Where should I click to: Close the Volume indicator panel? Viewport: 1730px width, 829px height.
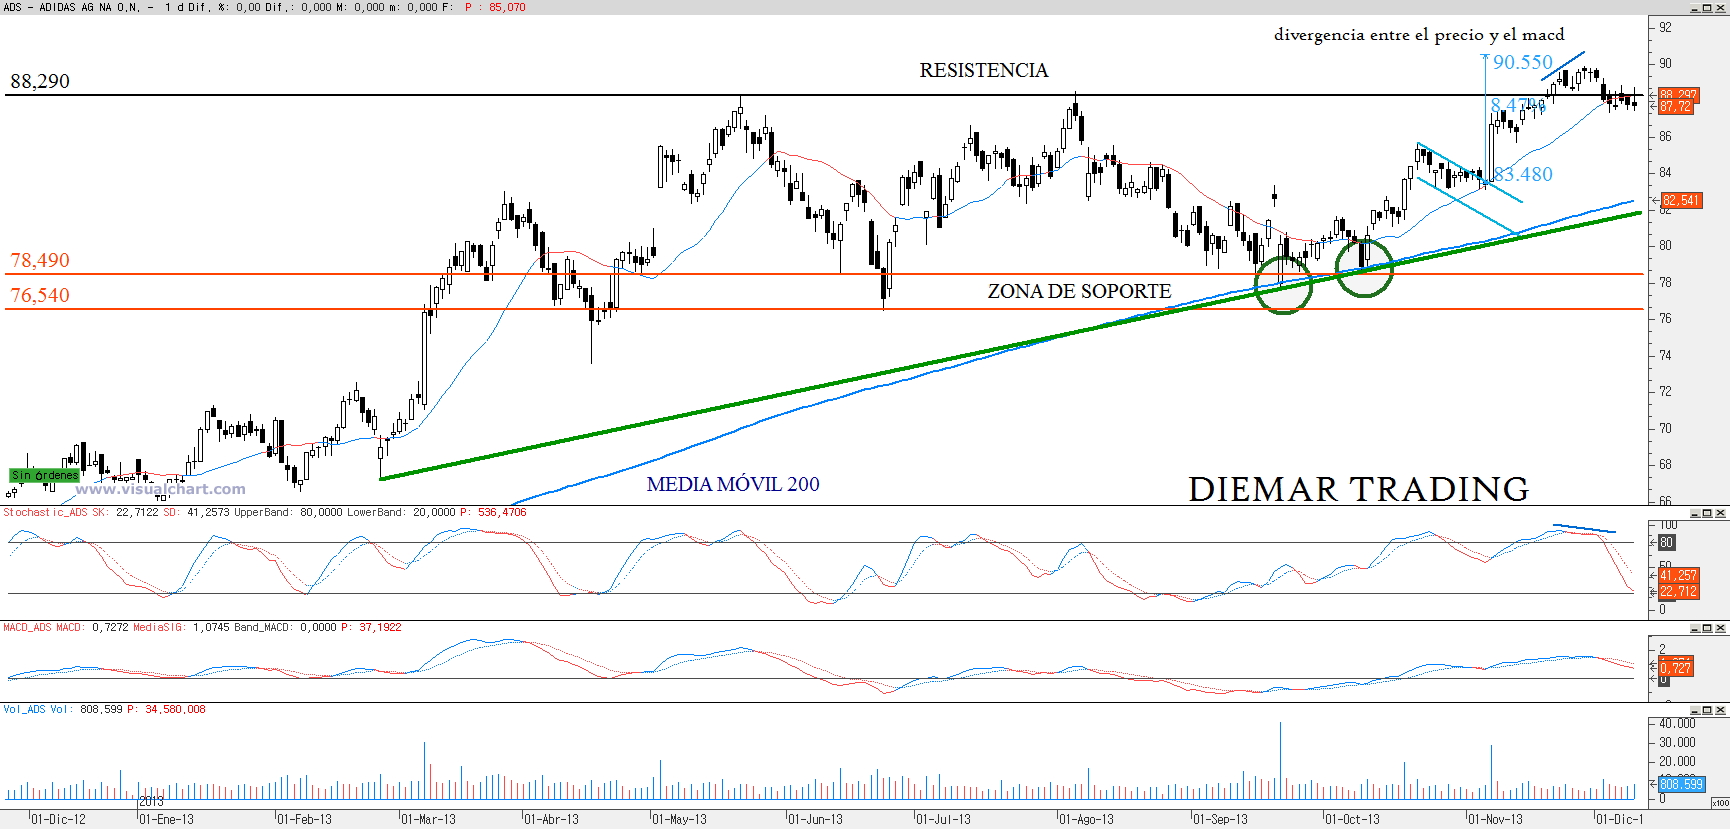click(1721, 710)
